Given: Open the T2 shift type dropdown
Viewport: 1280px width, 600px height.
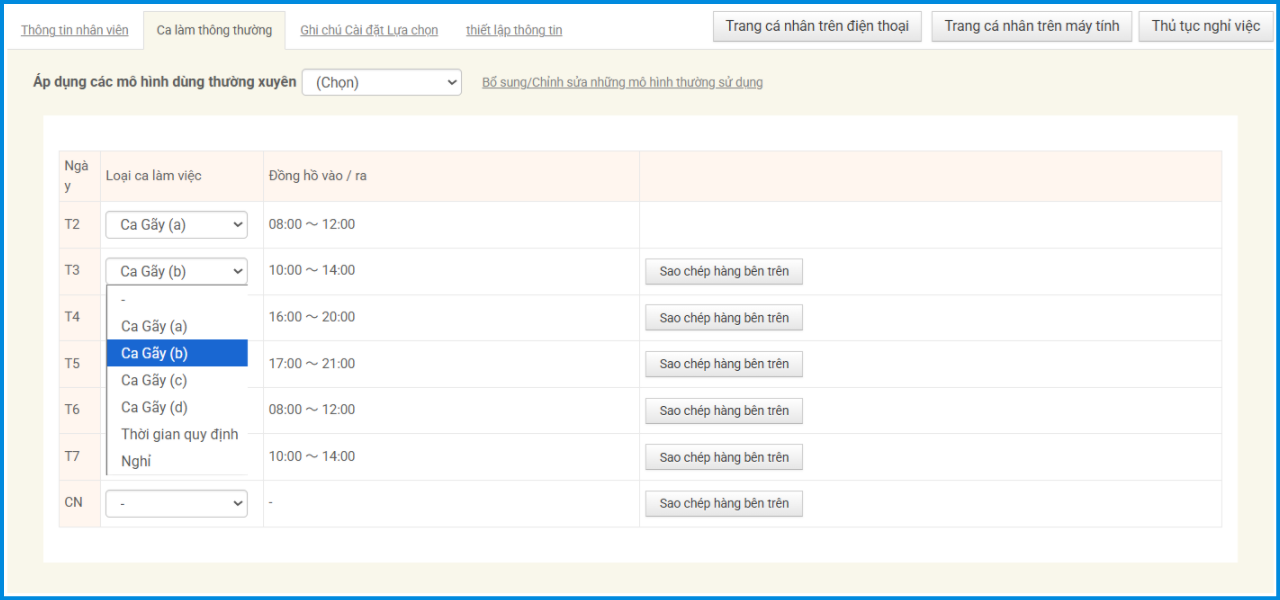Looking at the screenshot, I should pos(176,225).
